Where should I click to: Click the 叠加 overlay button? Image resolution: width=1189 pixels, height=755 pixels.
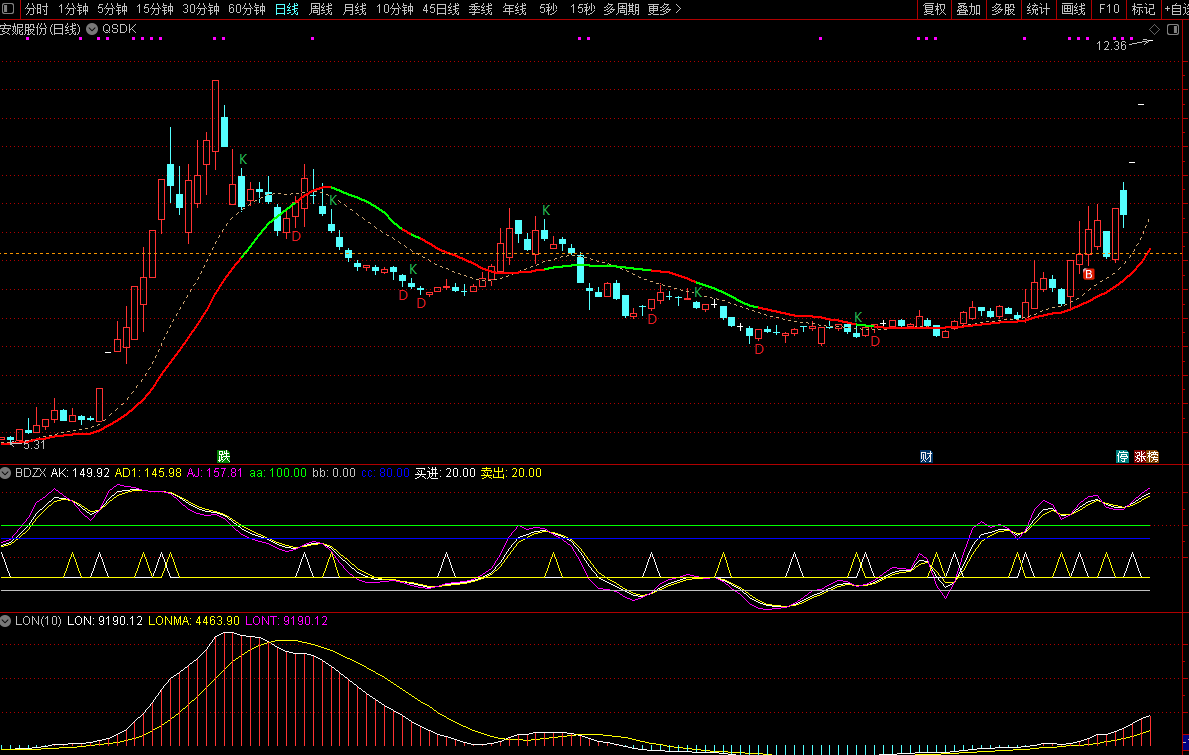pos(968,9)
